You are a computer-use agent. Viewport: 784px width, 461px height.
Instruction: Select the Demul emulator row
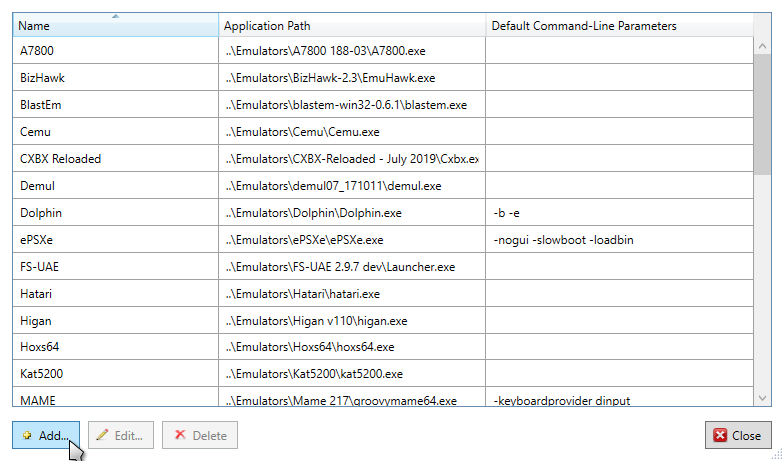tap(383, 186)
